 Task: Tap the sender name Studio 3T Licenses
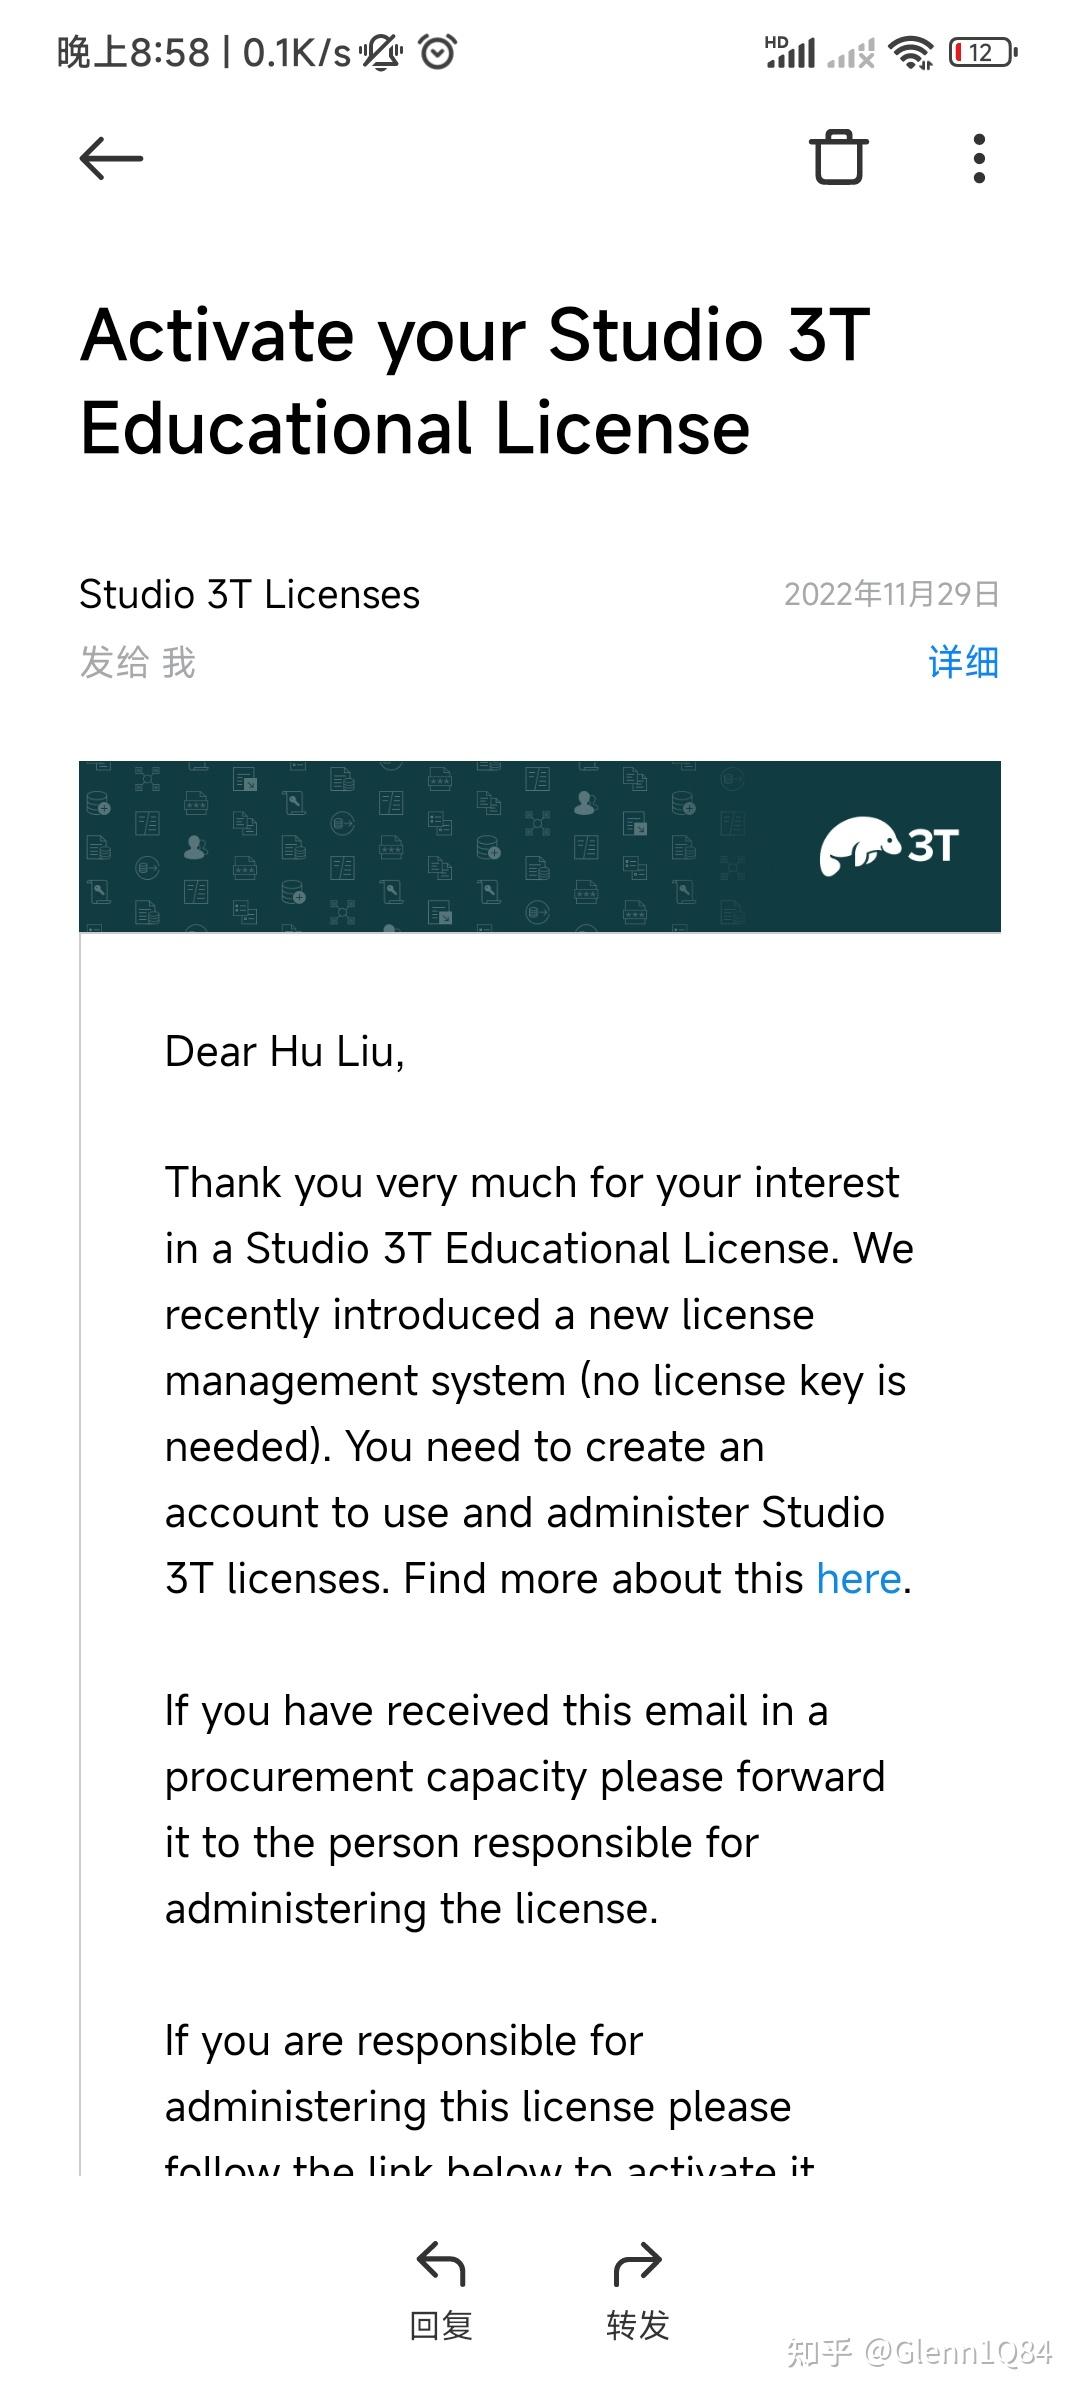[x=249, y=594]
